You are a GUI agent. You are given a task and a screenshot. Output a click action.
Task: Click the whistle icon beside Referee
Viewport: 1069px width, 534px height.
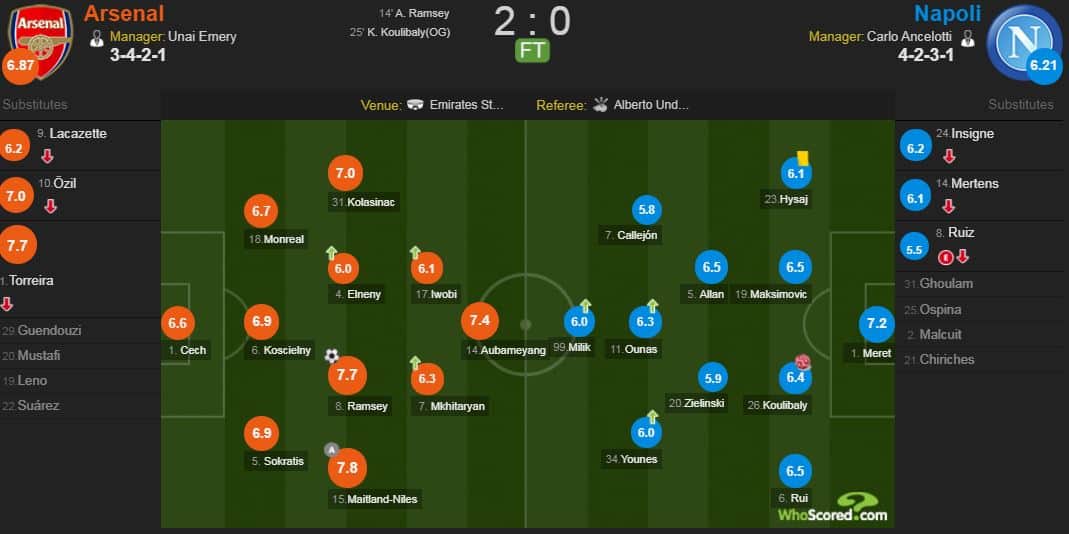tap(601, 104)
